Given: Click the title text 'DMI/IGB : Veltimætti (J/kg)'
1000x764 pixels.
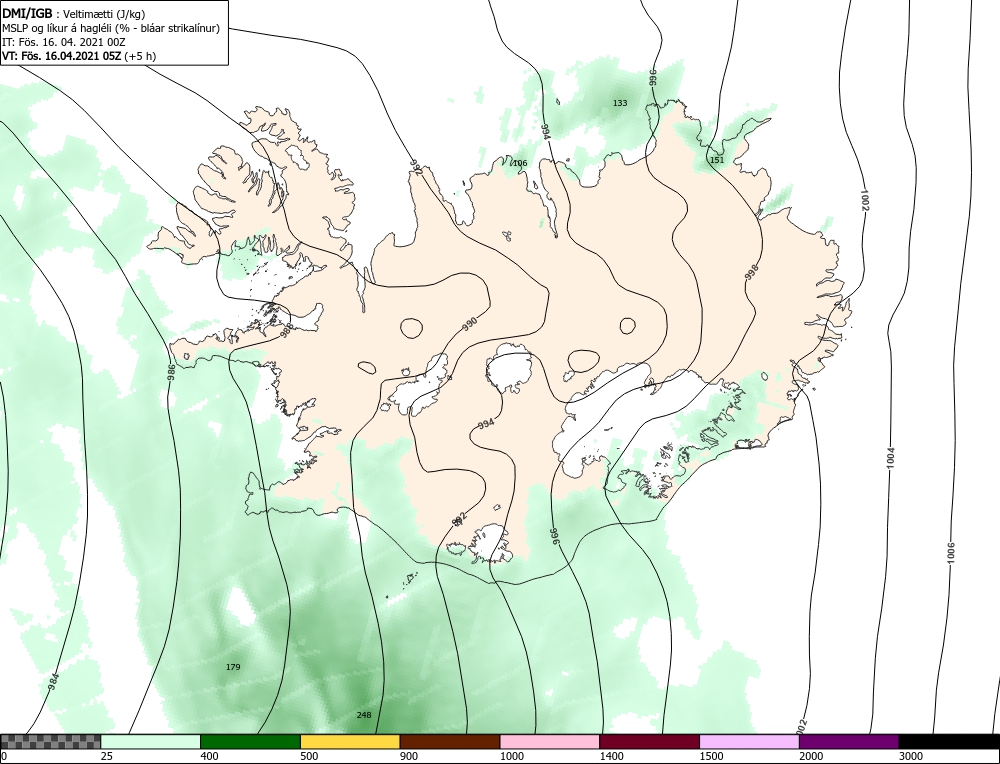Looking at the screenshot, I should click(73, 14).
